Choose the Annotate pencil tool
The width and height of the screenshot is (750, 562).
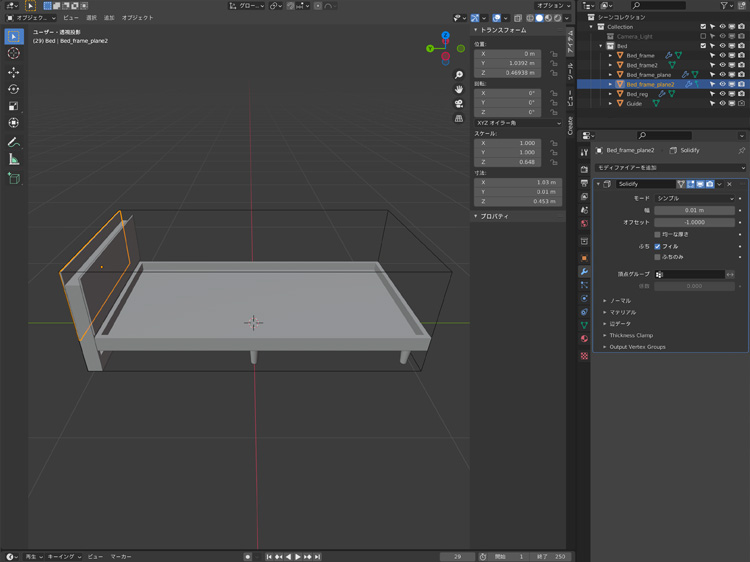coord(14,141)
